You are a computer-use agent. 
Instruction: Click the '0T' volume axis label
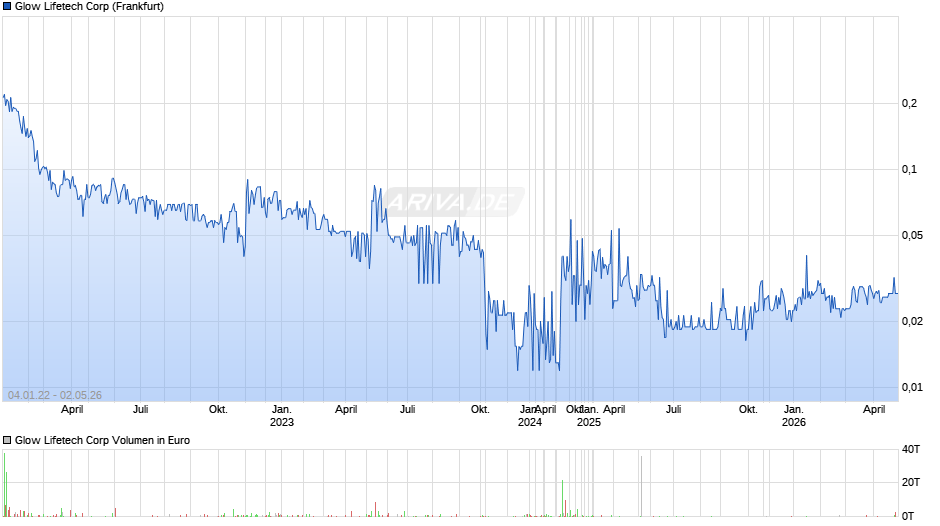(x=908, y=516)
